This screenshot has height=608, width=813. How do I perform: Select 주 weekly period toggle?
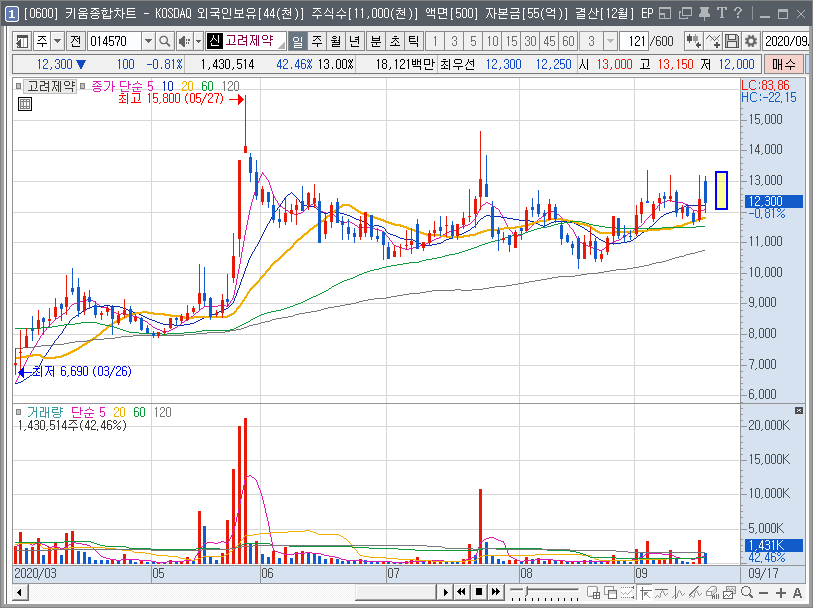[317, 40]
